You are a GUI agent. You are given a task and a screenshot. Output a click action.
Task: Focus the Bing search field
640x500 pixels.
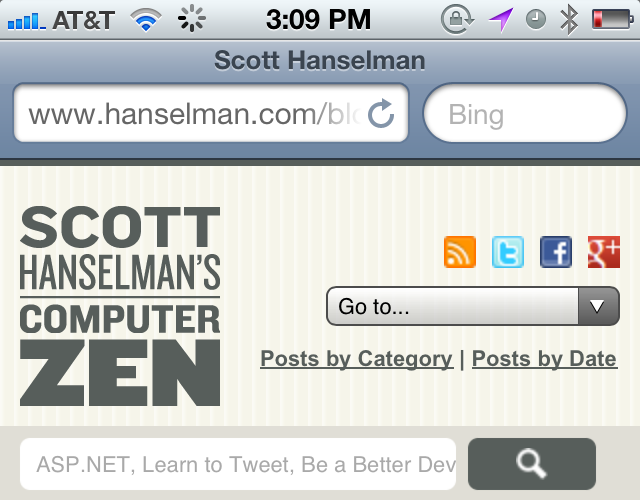click(x=525, y=113)
